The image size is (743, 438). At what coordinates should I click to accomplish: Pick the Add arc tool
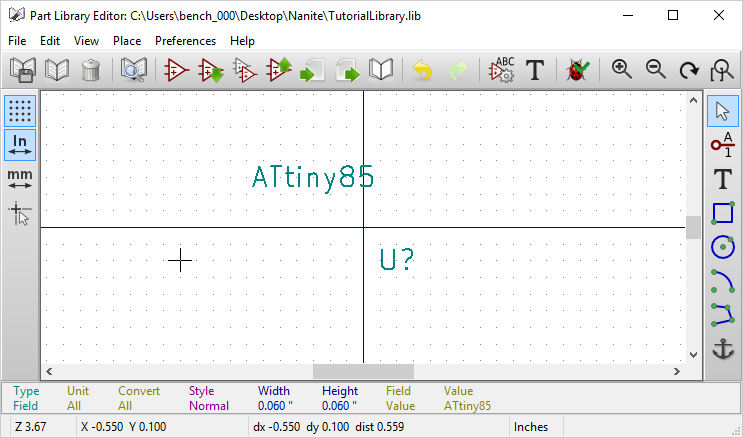click(x=722, y=281)
